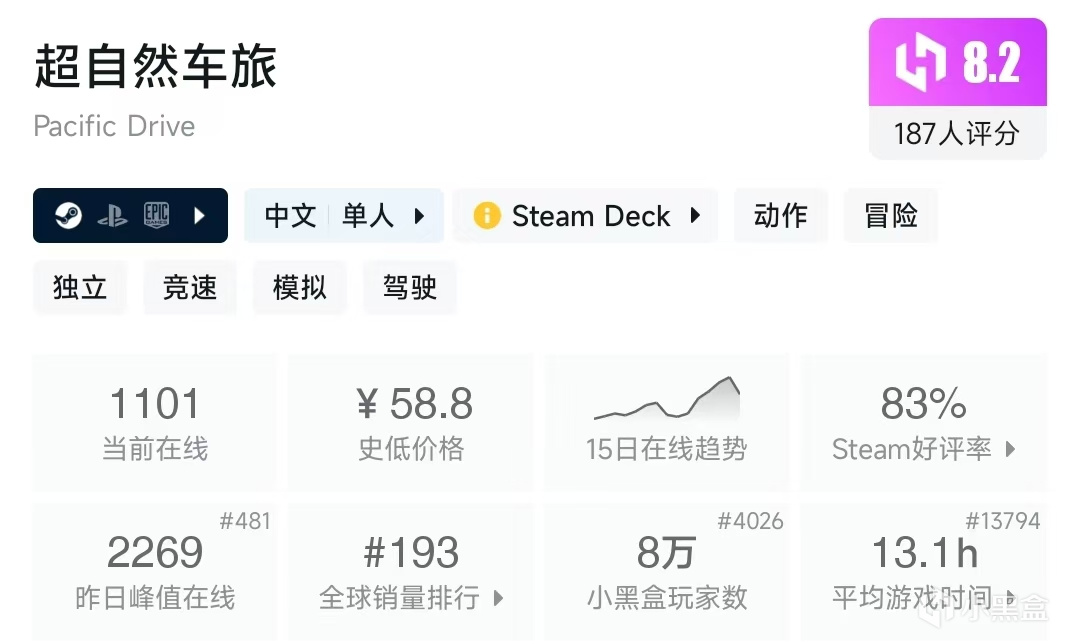Open the Steam好评率 review details arrow
The height and width of the screenshot is (644, 1080).
click(x=1010, y=449)
